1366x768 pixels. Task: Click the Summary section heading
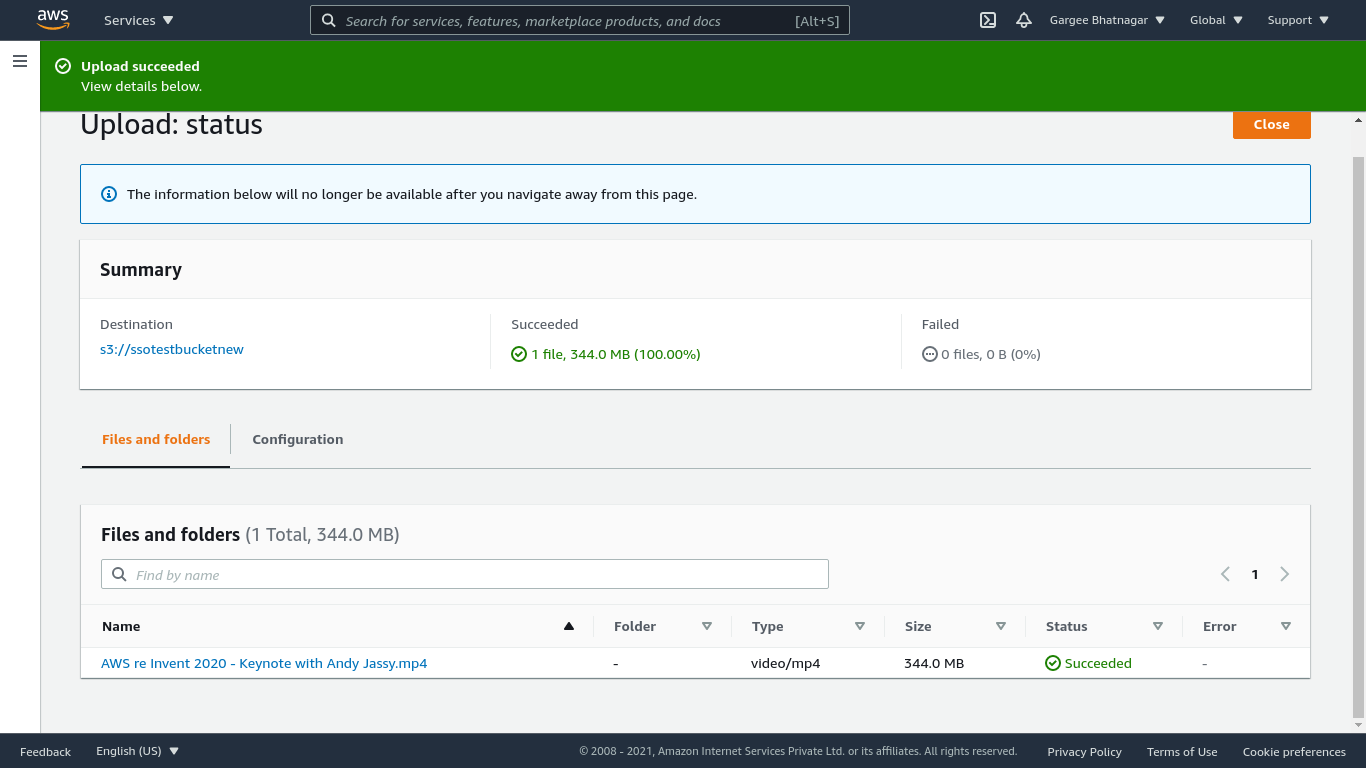(x=141, y=270)
